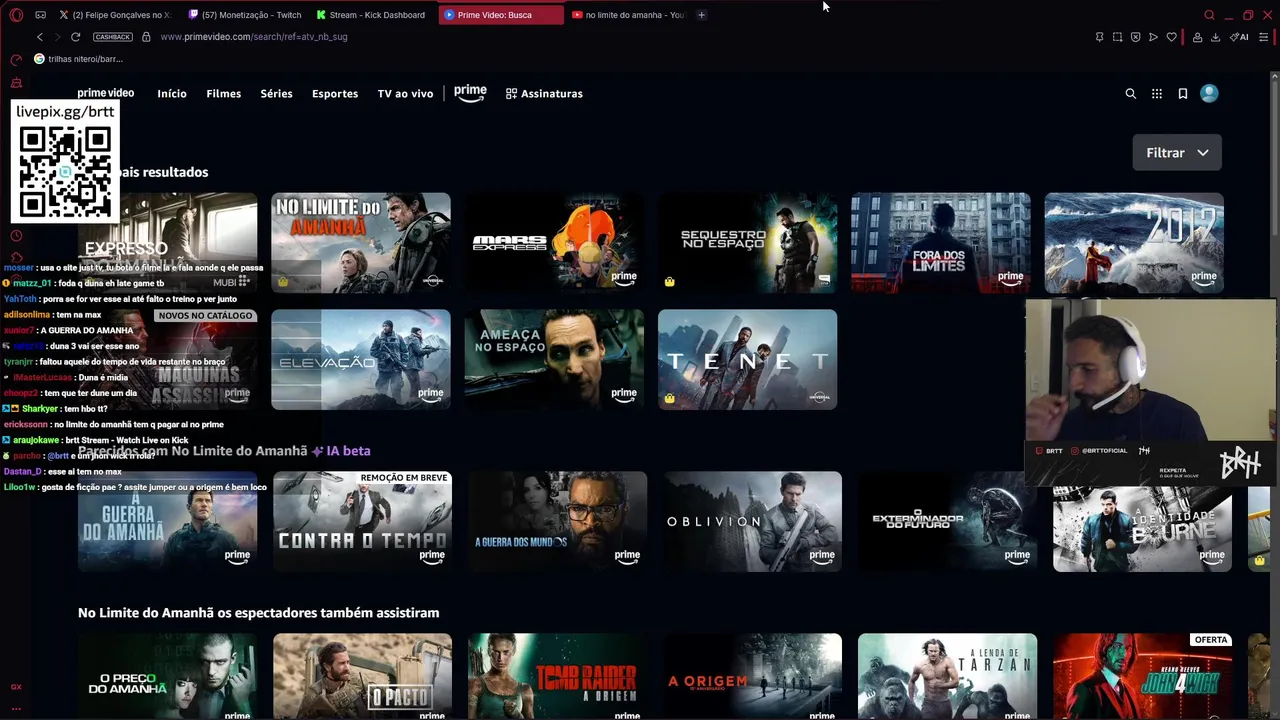Open Easy Setup sliders icon
The height and width of the screenshot is (720, 1280).
pyautogui.click(x=1264, y=37)
